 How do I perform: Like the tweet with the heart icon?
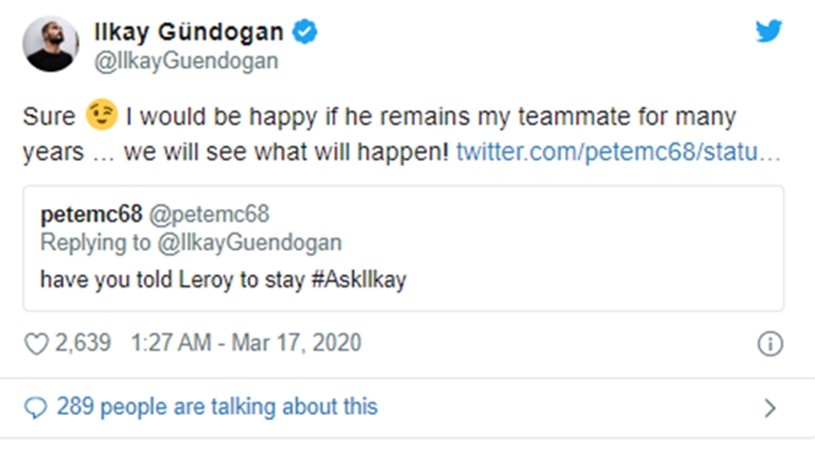tap(36, 344)
